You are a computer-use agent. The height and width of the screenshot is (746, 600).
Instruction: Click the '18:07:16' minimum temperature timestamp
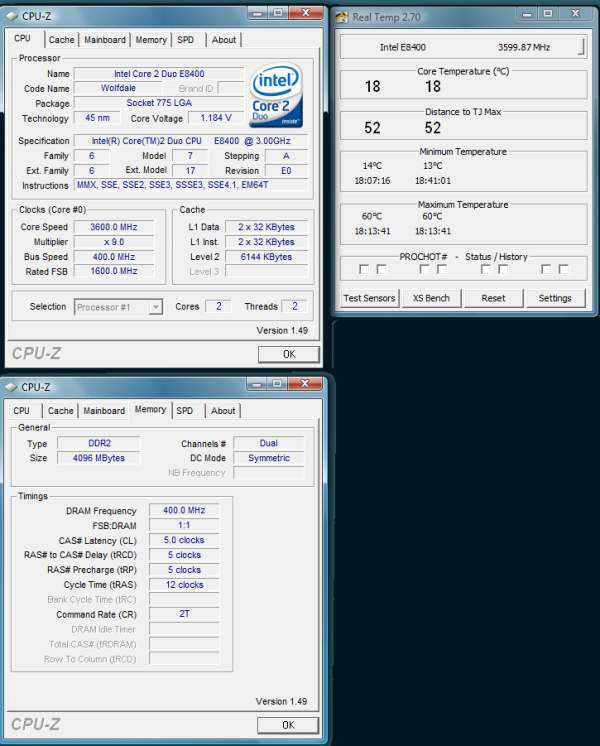pos(372,181)
